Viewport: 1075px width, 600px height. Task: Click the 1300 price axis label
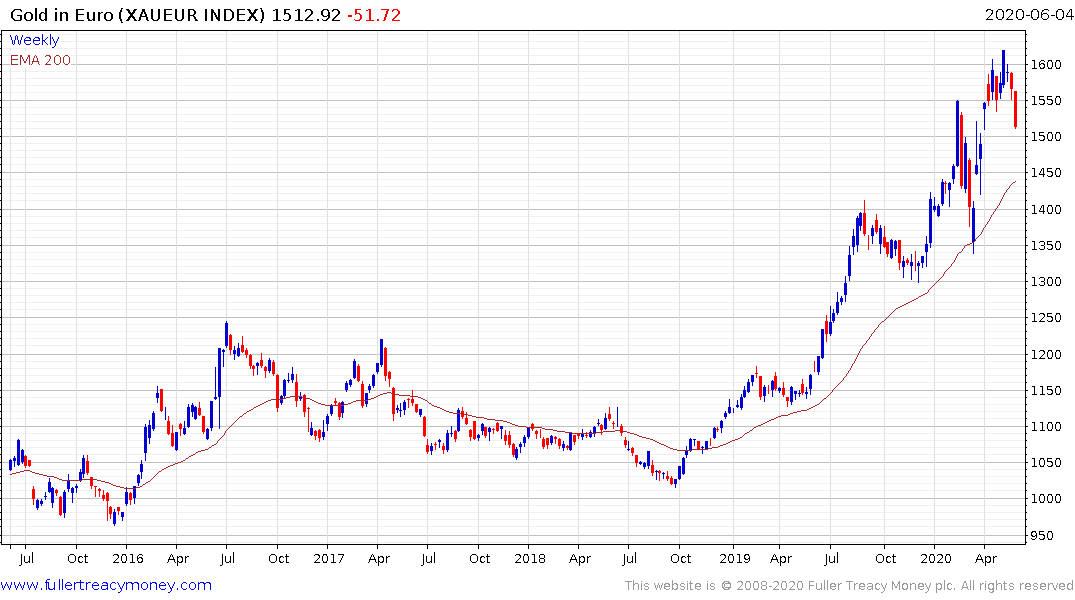(1046, 282)
